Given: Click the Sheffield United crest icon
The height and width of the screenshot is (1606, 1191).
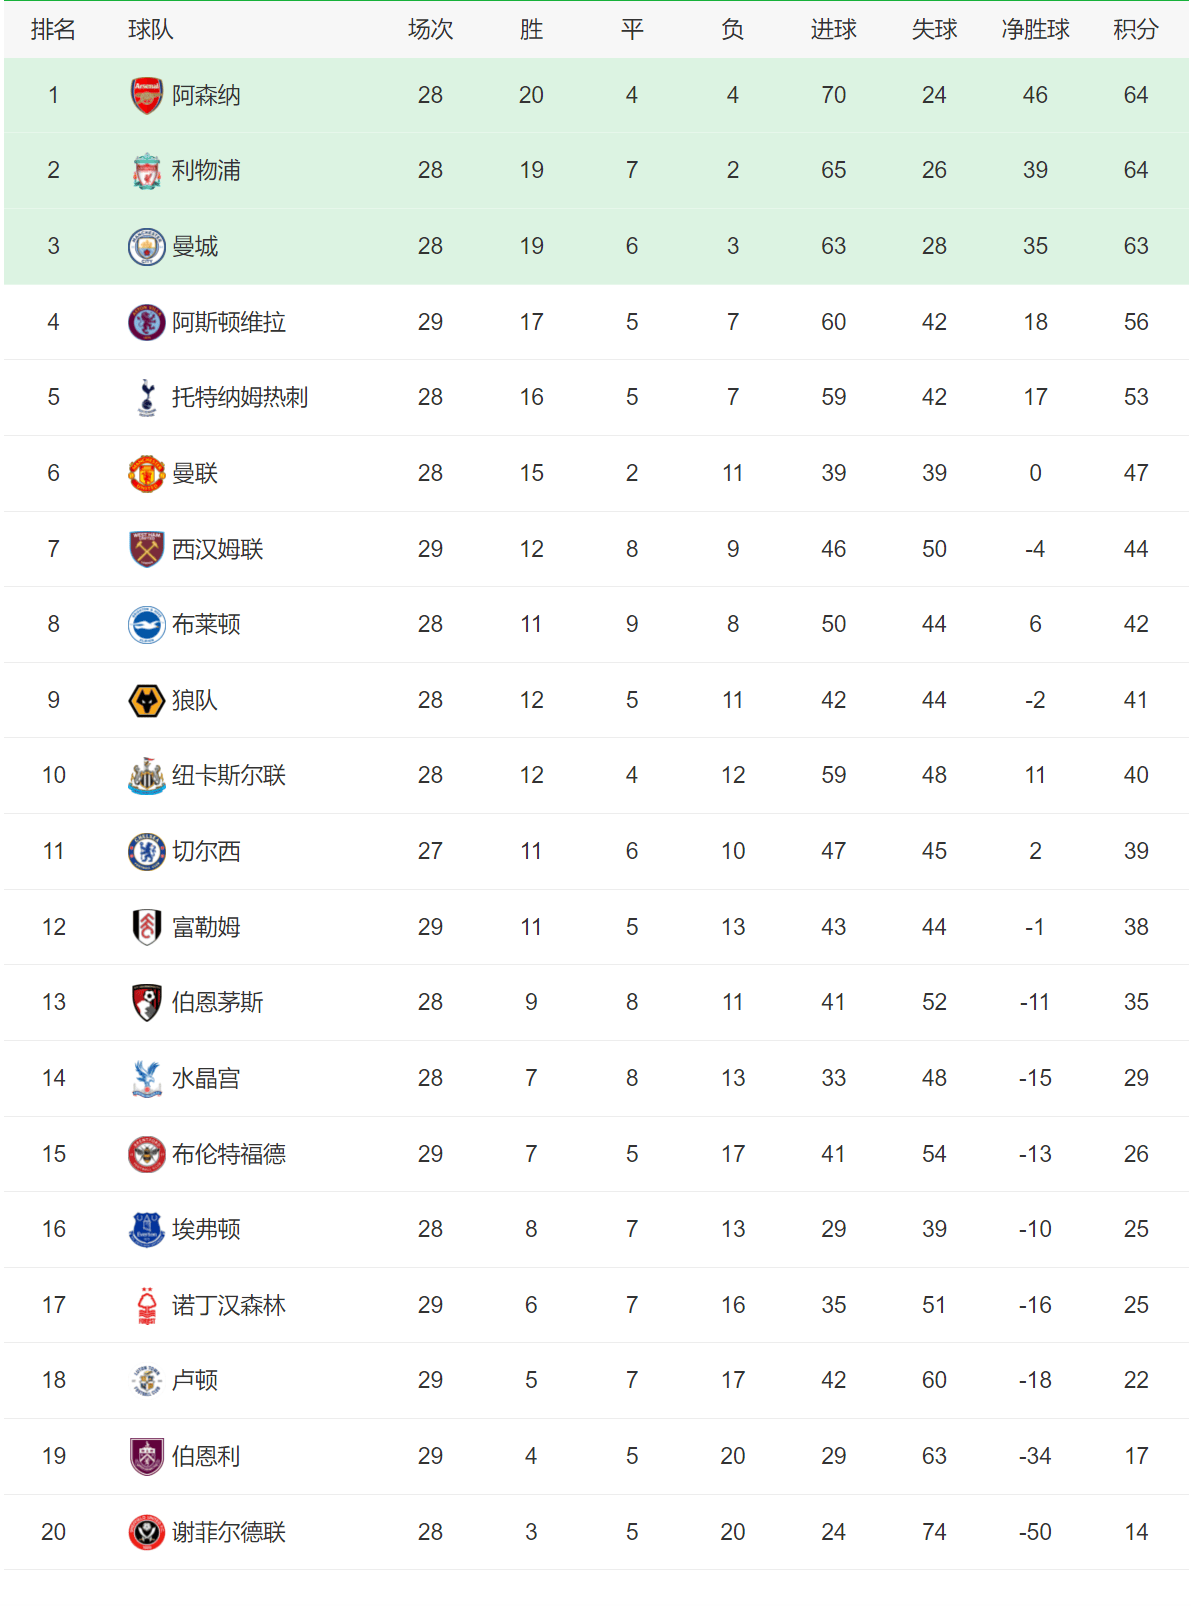Looking at the screenshot, I should click(x=147, y=1533).
